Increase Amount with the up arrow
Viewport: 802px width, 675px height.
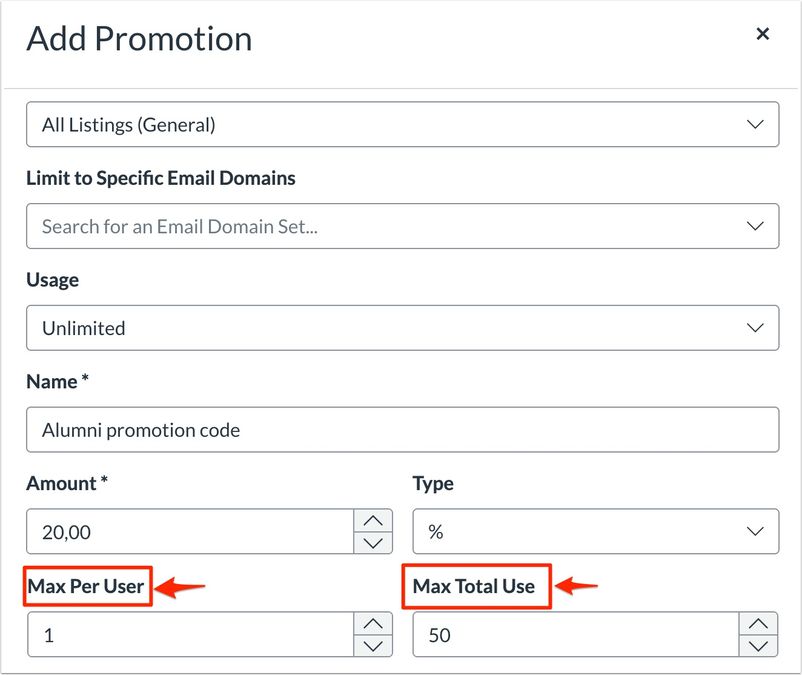point(373,520)
